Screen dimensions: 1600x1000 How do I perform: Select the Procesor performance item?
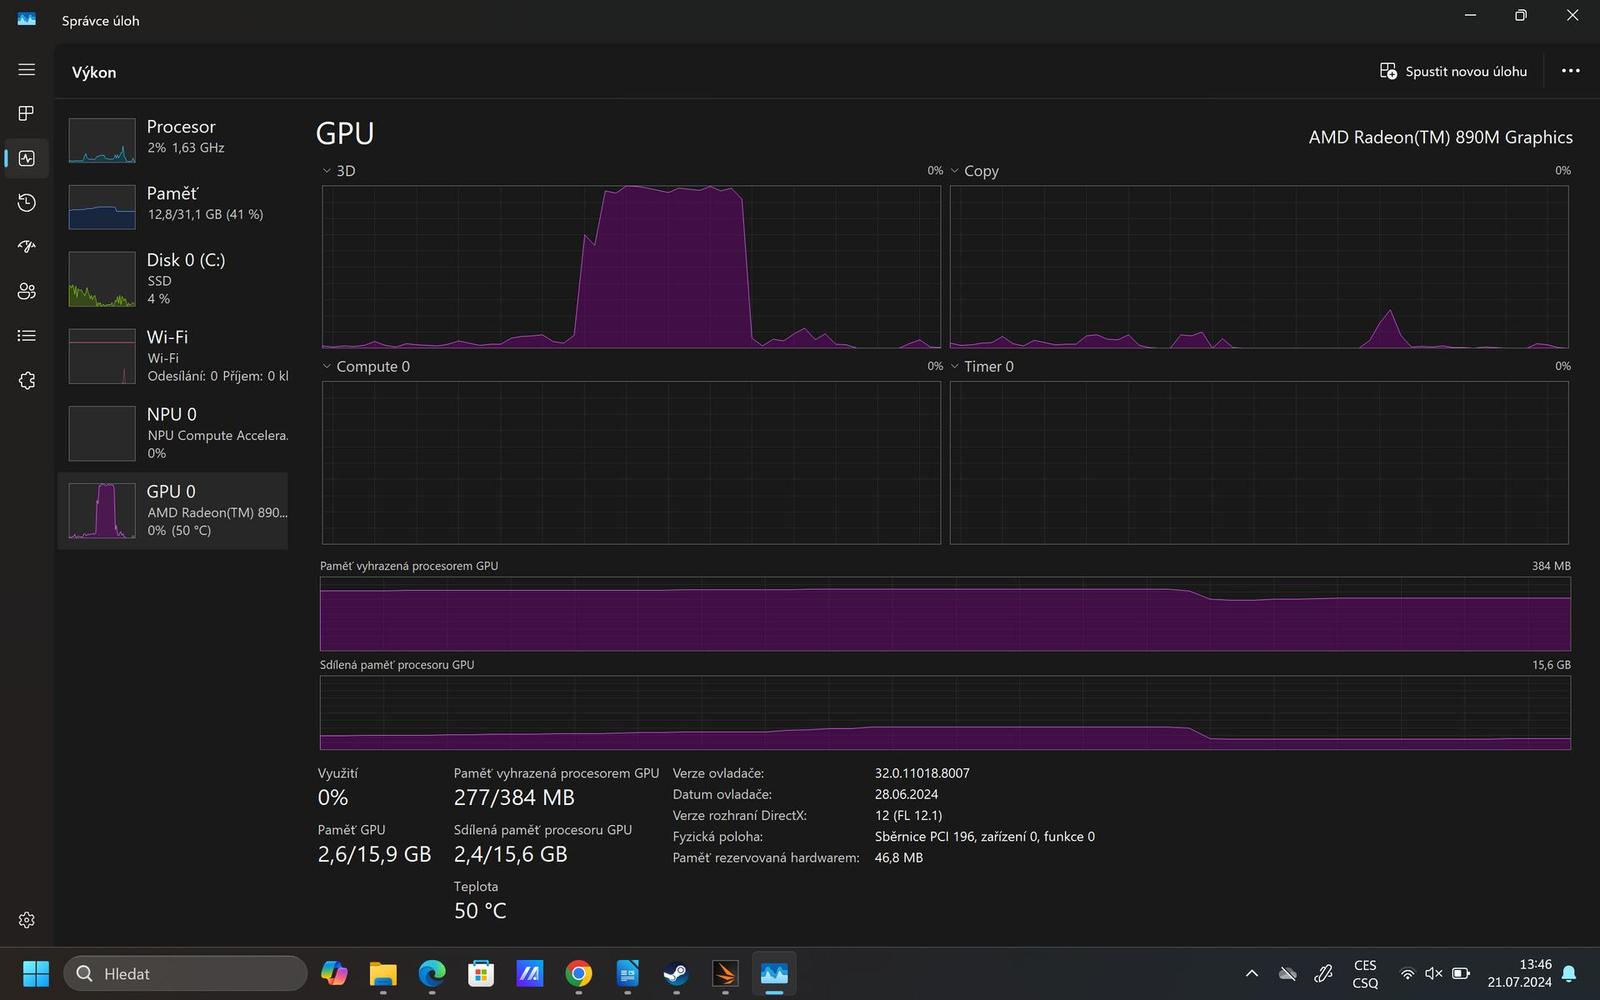click(x=173, y=140)
